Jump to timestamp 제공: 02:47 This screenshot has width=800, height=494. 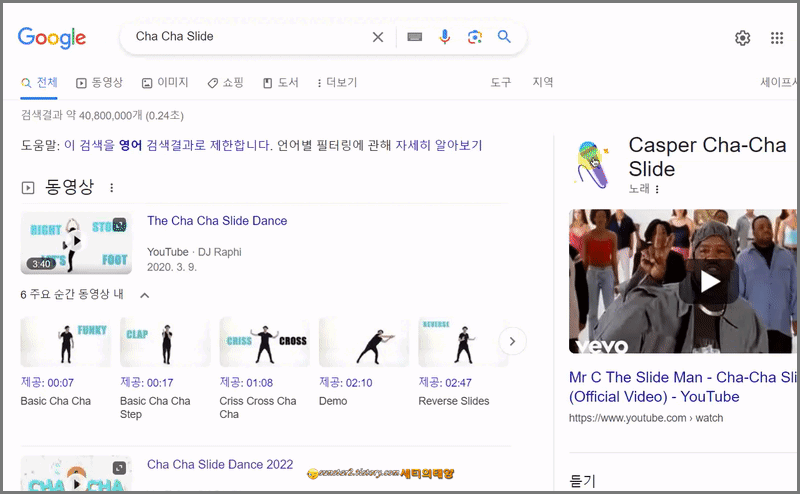445,383
